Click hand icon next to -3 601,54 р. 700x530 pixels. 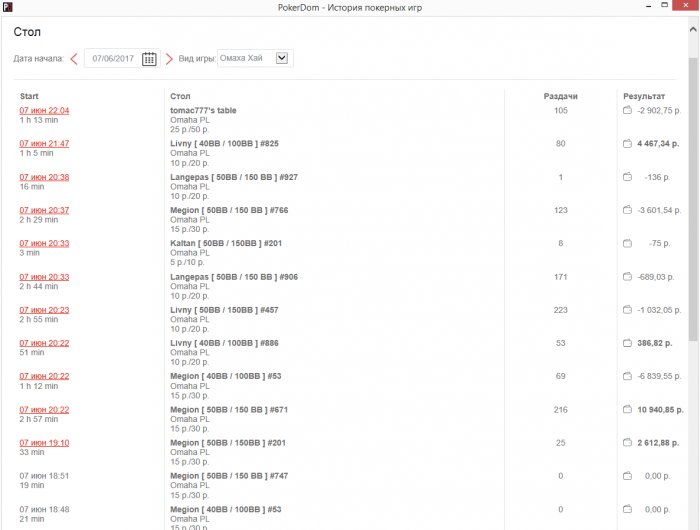coord(627,209)
